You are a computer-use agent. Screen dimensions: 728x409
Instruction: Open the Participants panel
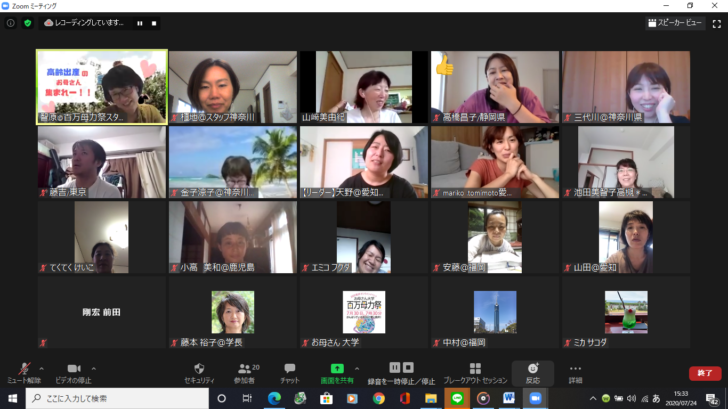pos(245,368)
